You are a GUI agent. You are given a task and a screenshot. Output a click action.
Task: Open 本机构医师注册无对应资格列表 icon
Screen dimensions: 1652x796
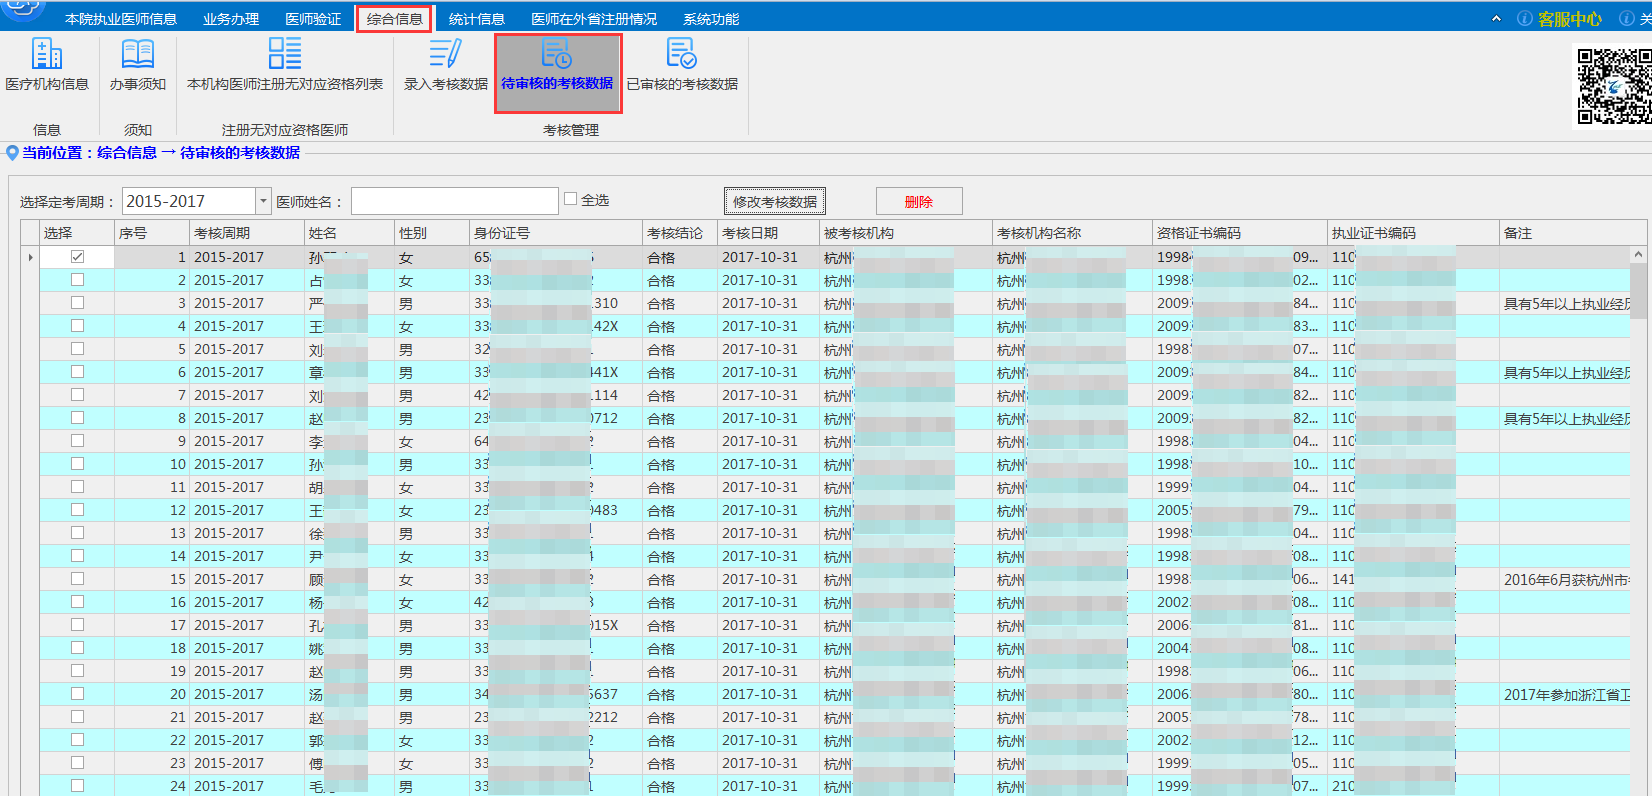click(285, 54)
